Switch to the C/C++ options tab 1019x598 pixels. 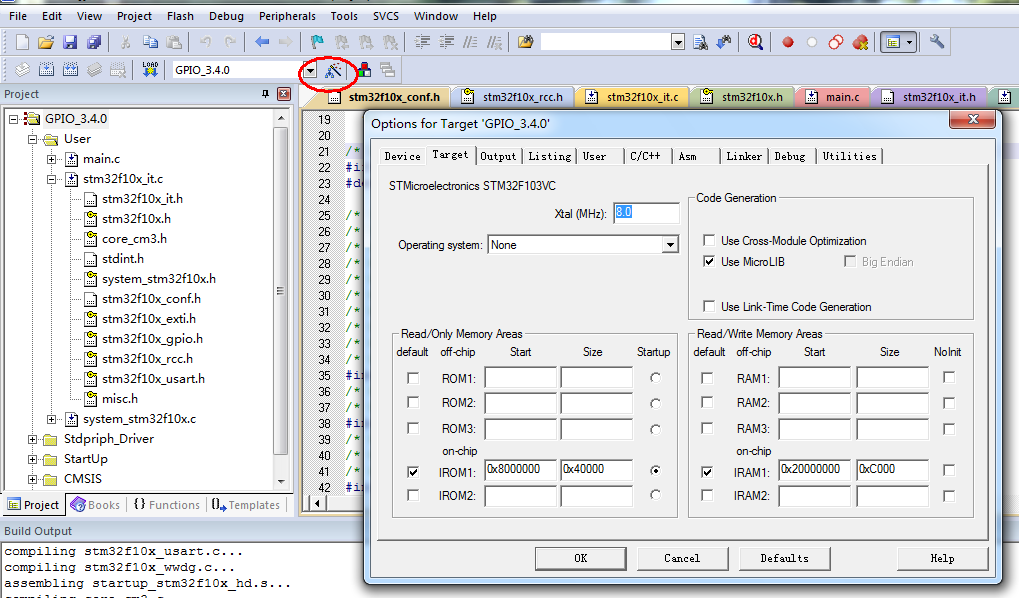coord(645,156)
